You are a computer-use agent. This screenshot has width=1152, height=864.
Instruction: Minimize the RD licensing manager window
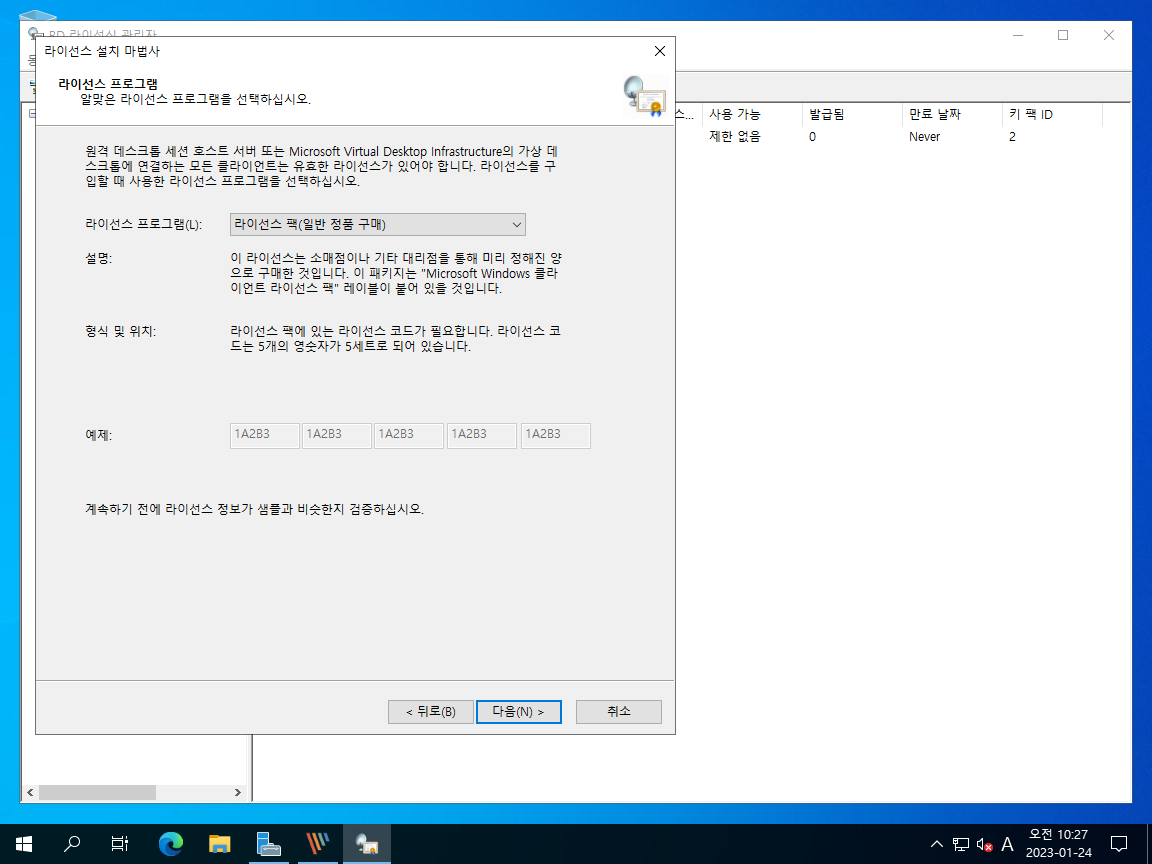click(1018, 35)
